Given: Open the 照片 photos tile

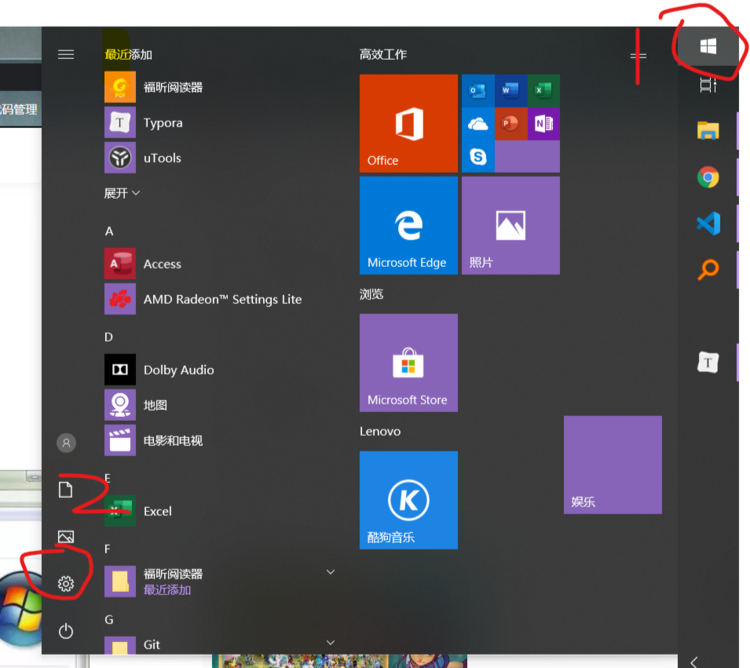Looking at the screenshot, I should point(511,225).
